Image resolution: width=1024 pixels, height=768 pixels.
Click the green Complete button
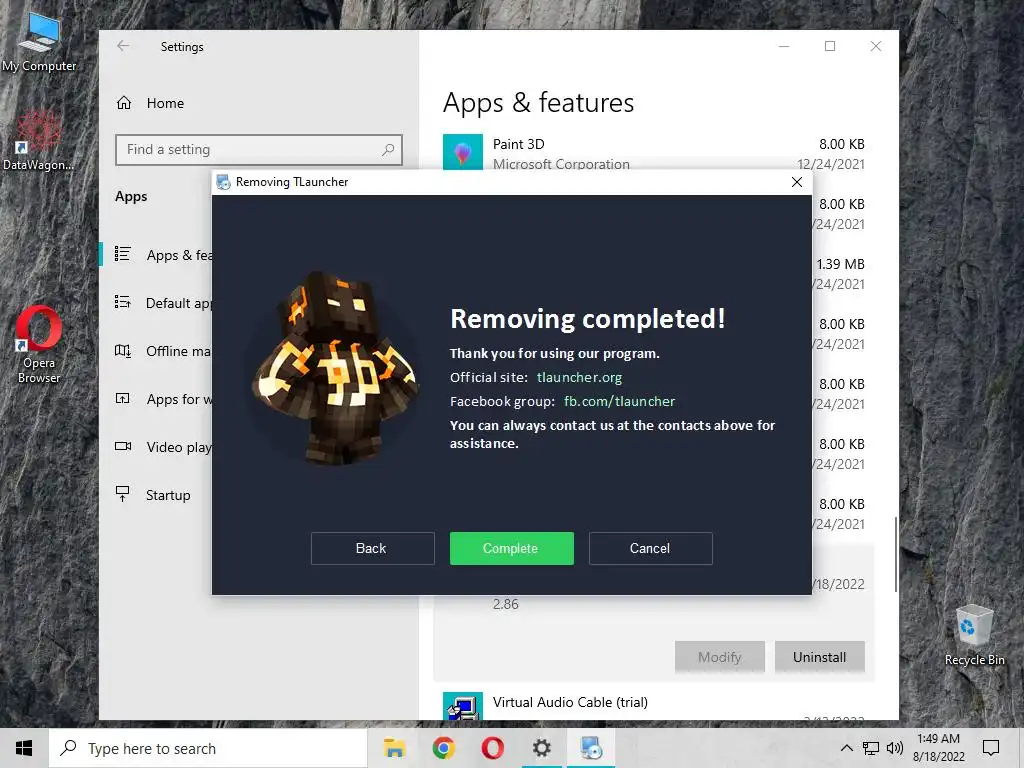tap(511, 548)
